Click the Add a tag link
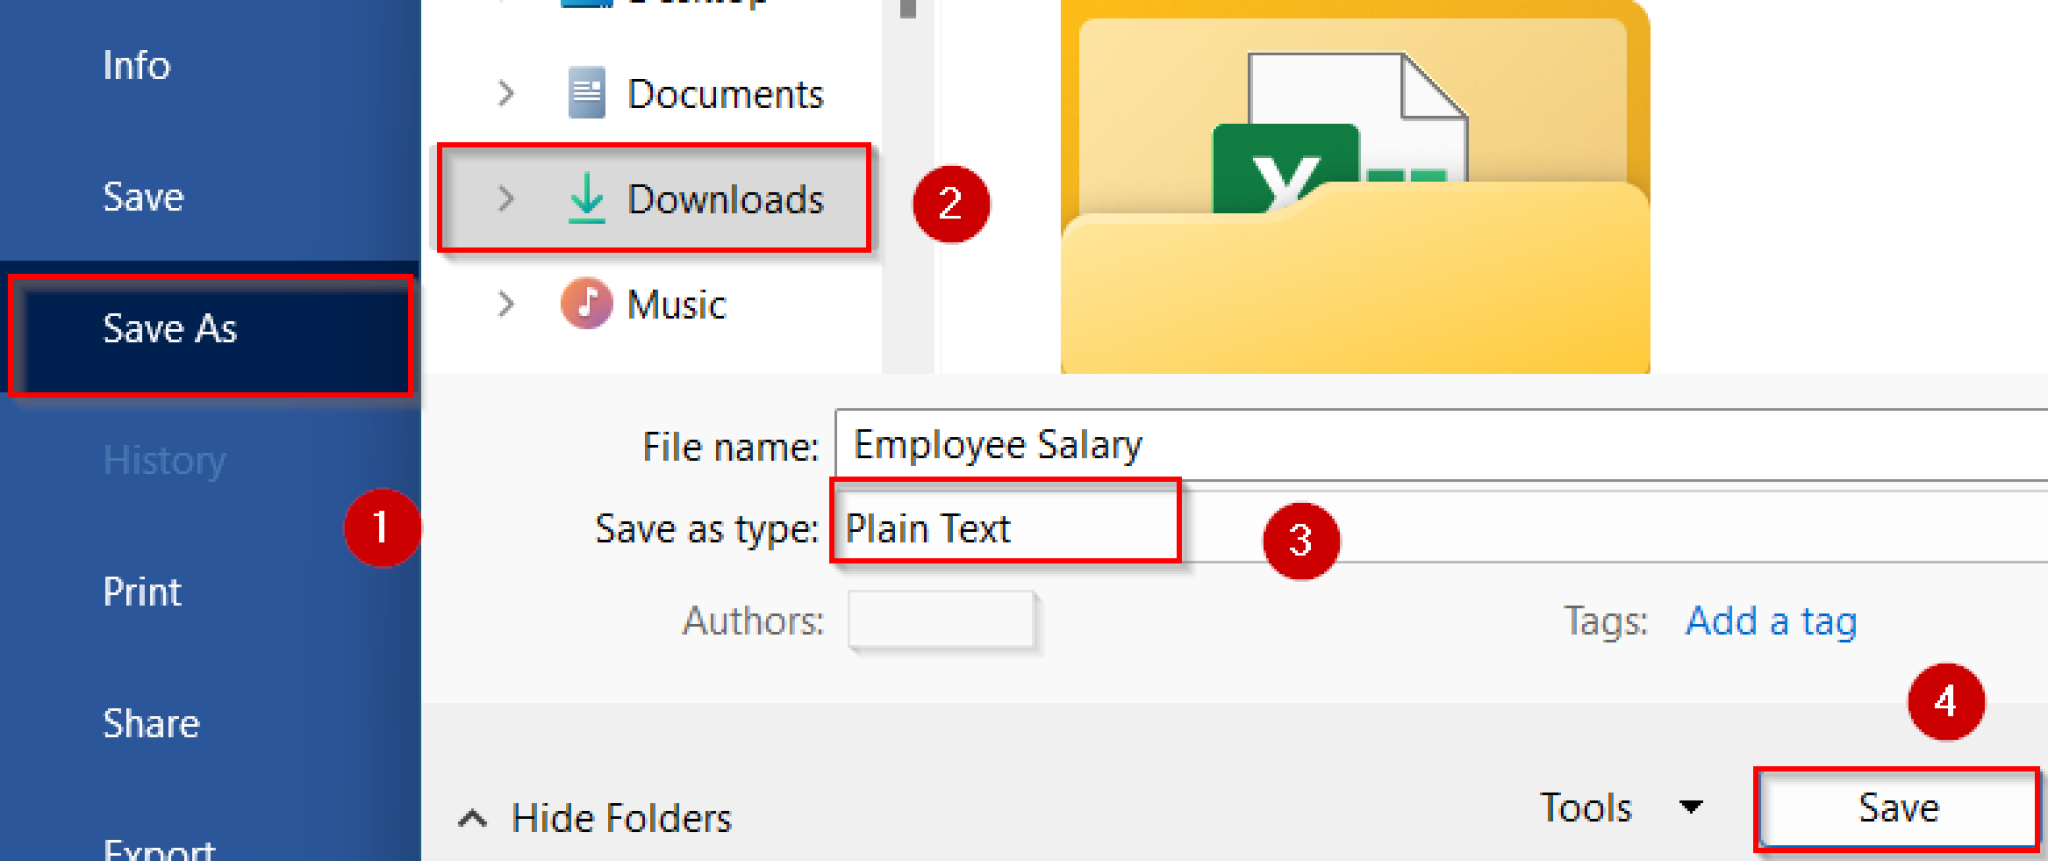2048x861 pixels. 1770,621
